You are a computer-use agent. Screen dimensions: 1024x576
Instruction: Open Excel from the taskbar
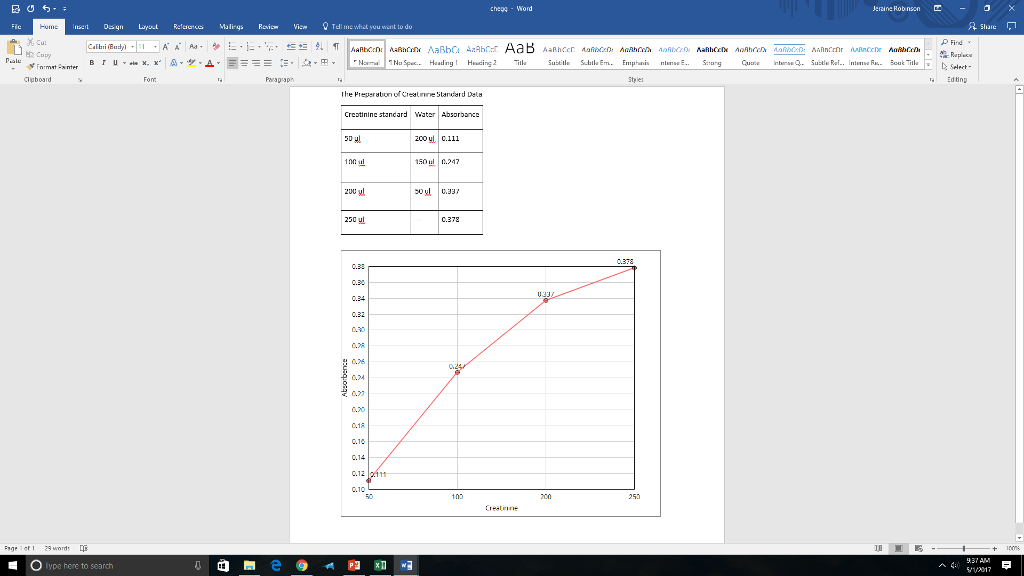point(379,565)
